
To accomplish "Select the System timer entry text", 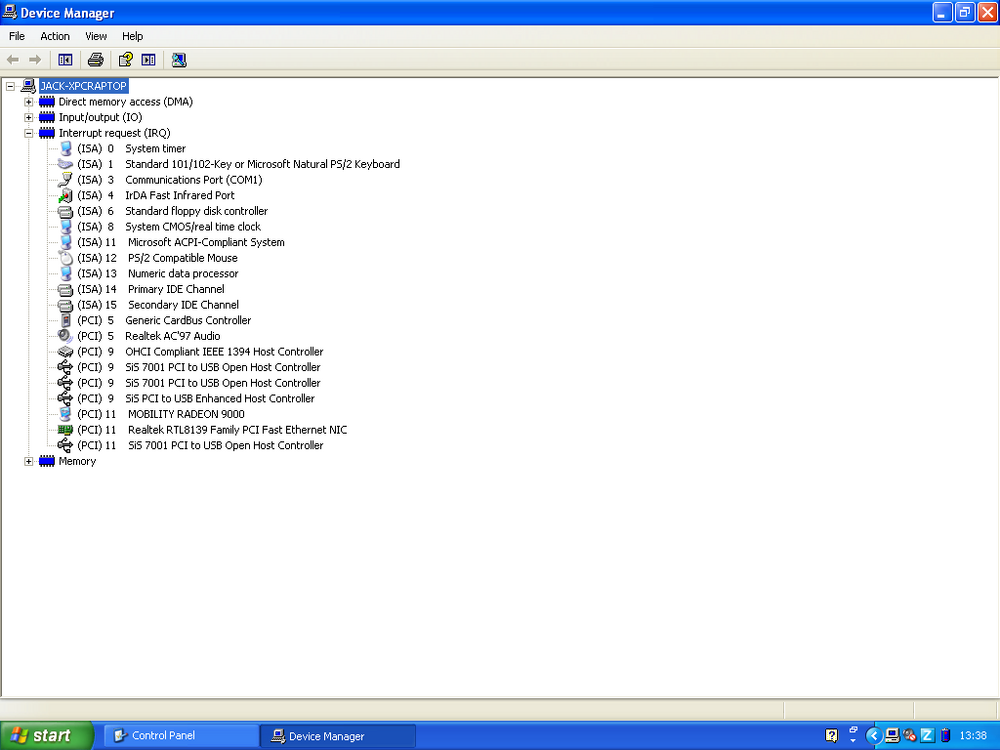I will [x=156, y=149].
